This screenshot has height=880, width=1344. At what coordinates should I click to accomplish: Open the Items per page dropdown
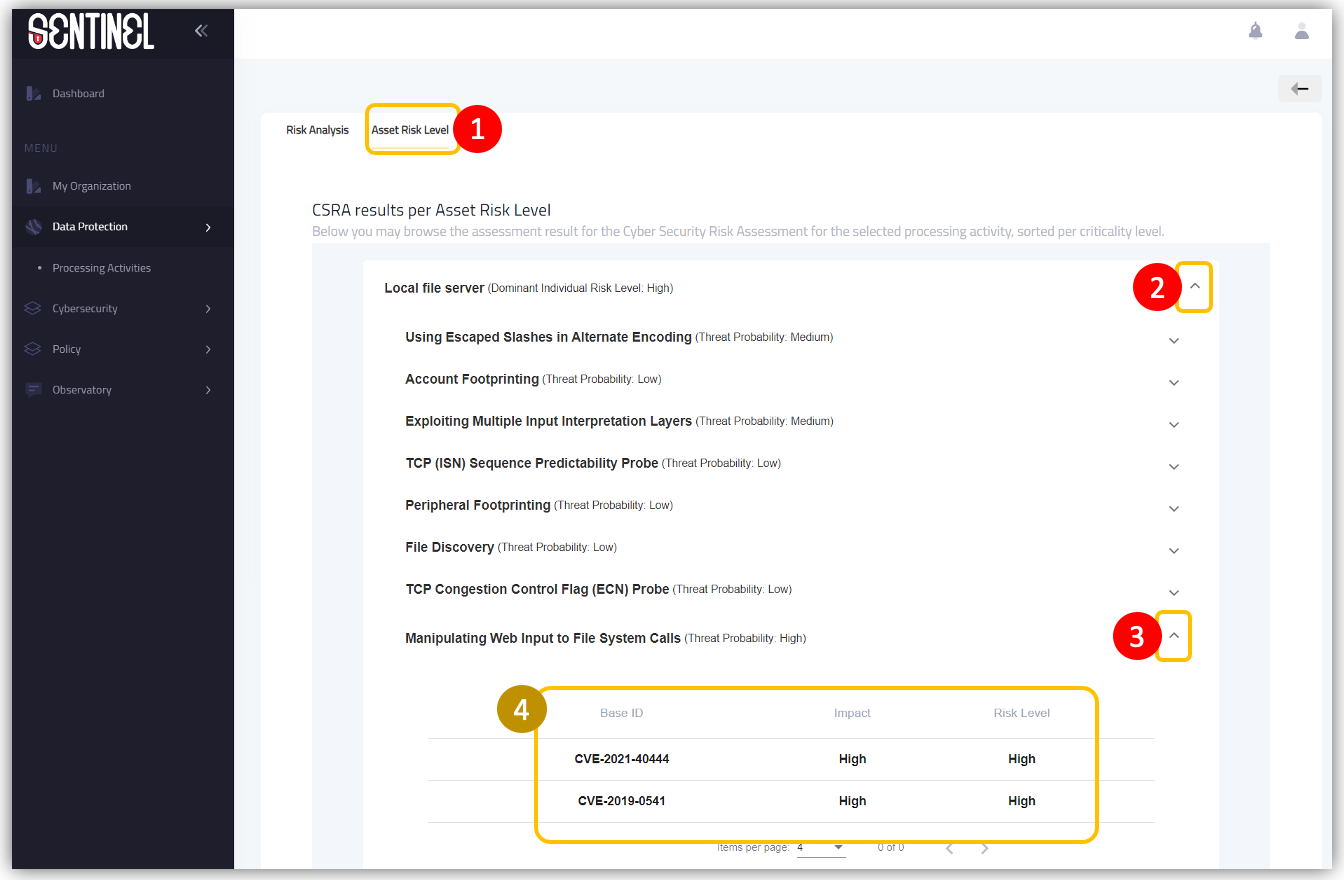tap(821, 848)
